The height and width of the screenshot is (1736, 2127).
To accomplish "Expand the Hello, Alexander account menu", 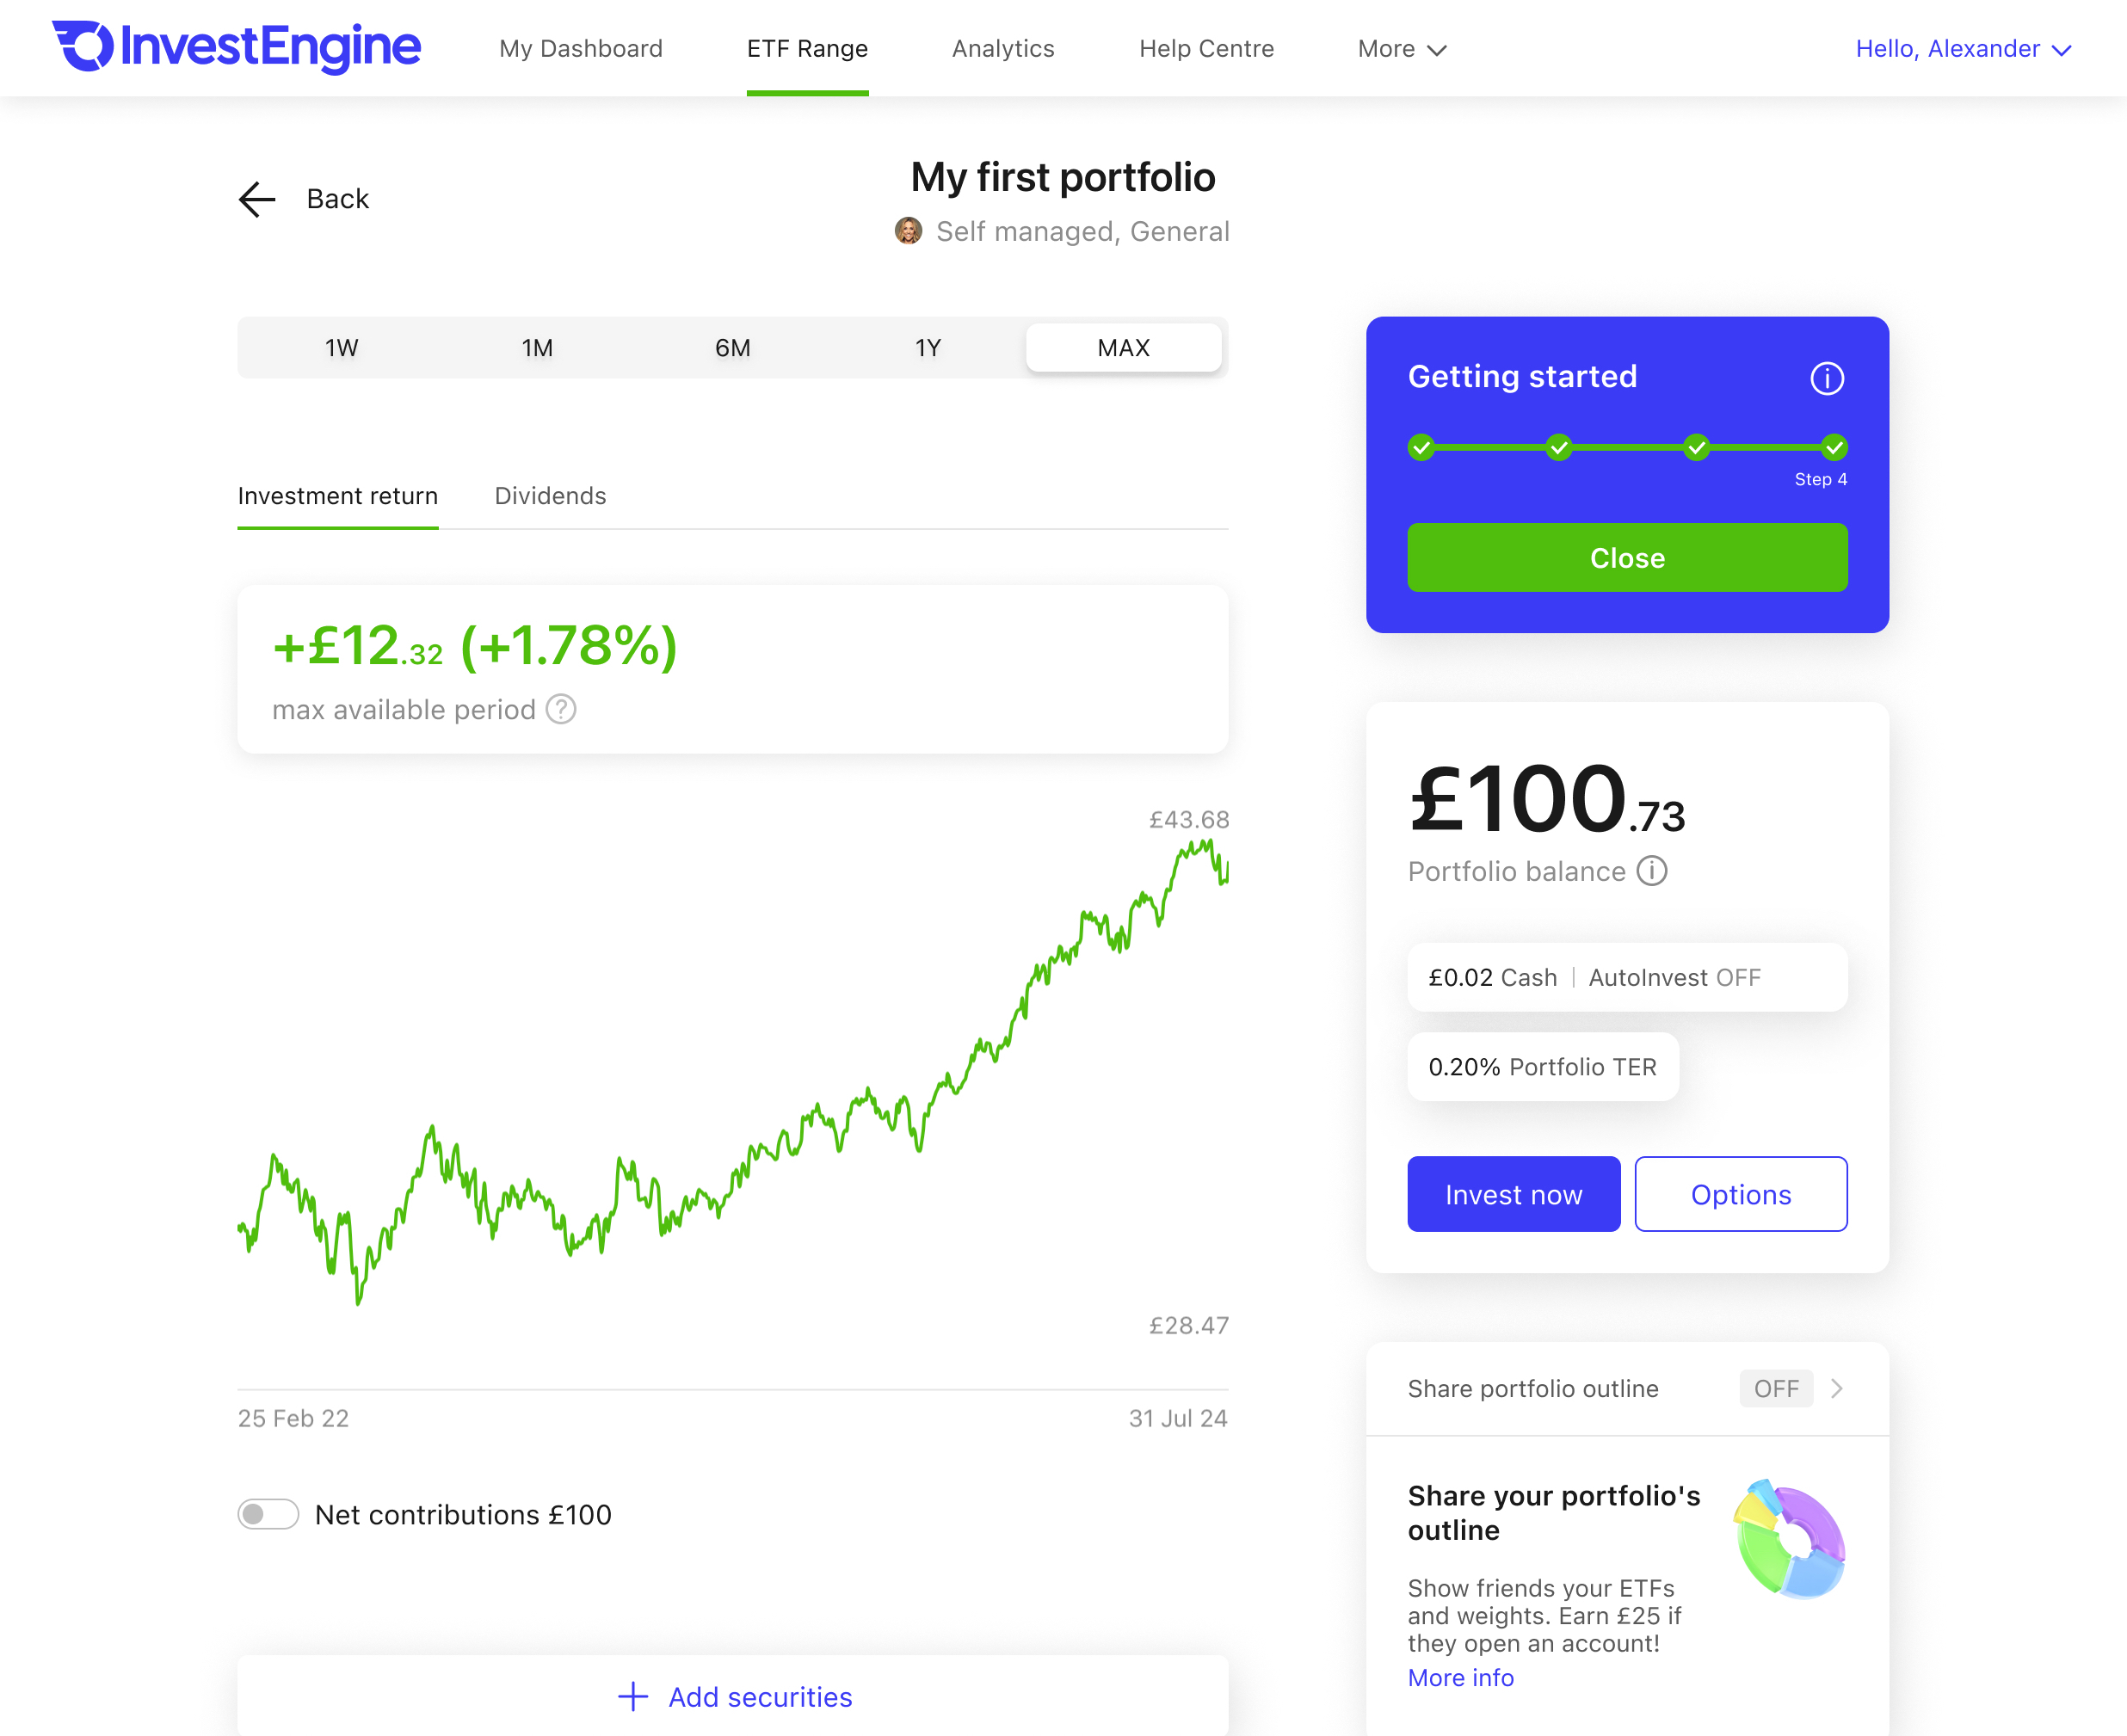I will pos(1963,48).
